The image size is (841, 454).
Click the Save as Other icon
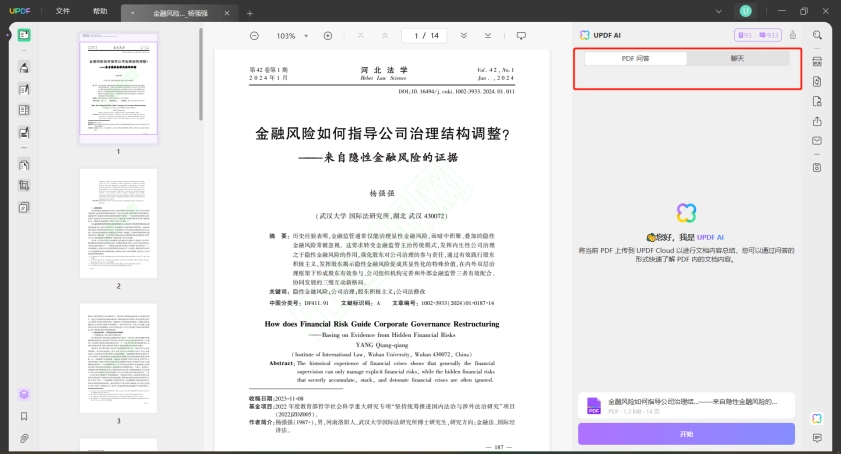[817, 167]
